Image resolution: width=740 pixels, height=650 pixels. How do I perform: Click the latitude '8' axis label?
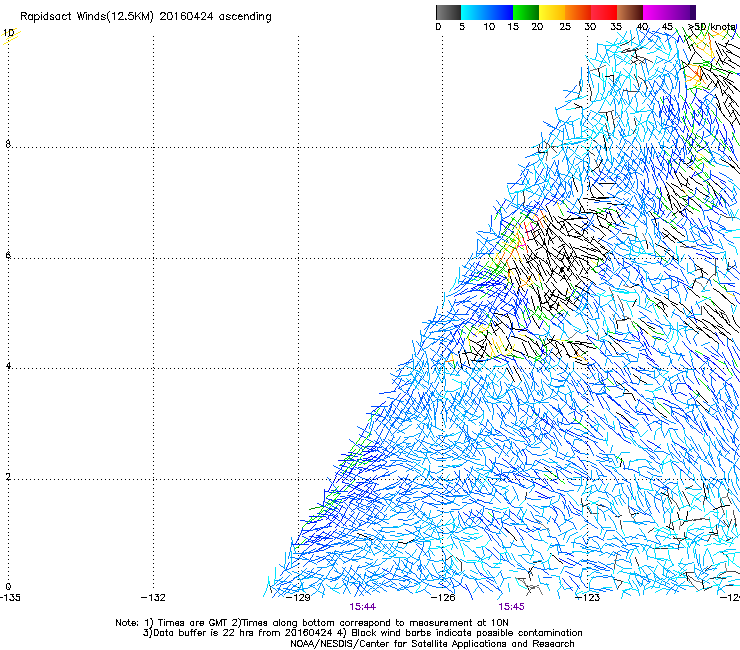pos(8,144)
